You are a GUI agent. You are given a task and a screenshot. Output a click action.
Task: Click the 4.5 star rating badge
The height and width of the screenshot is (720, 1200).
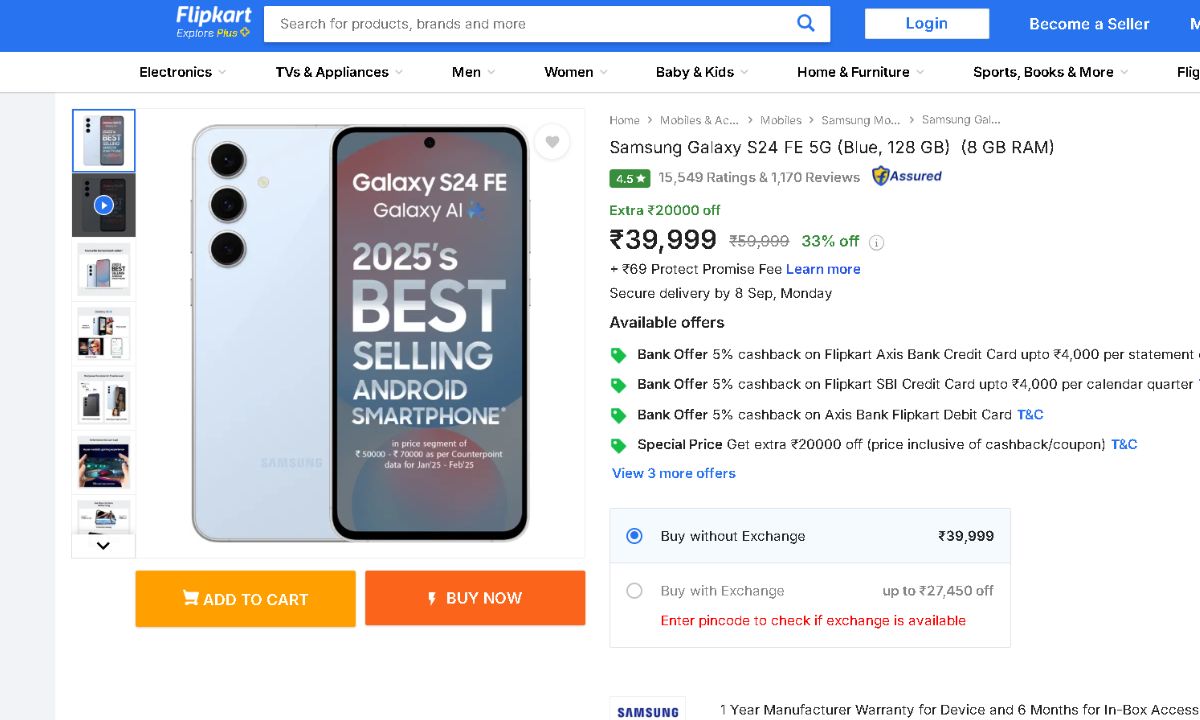[x=630, y=178]
